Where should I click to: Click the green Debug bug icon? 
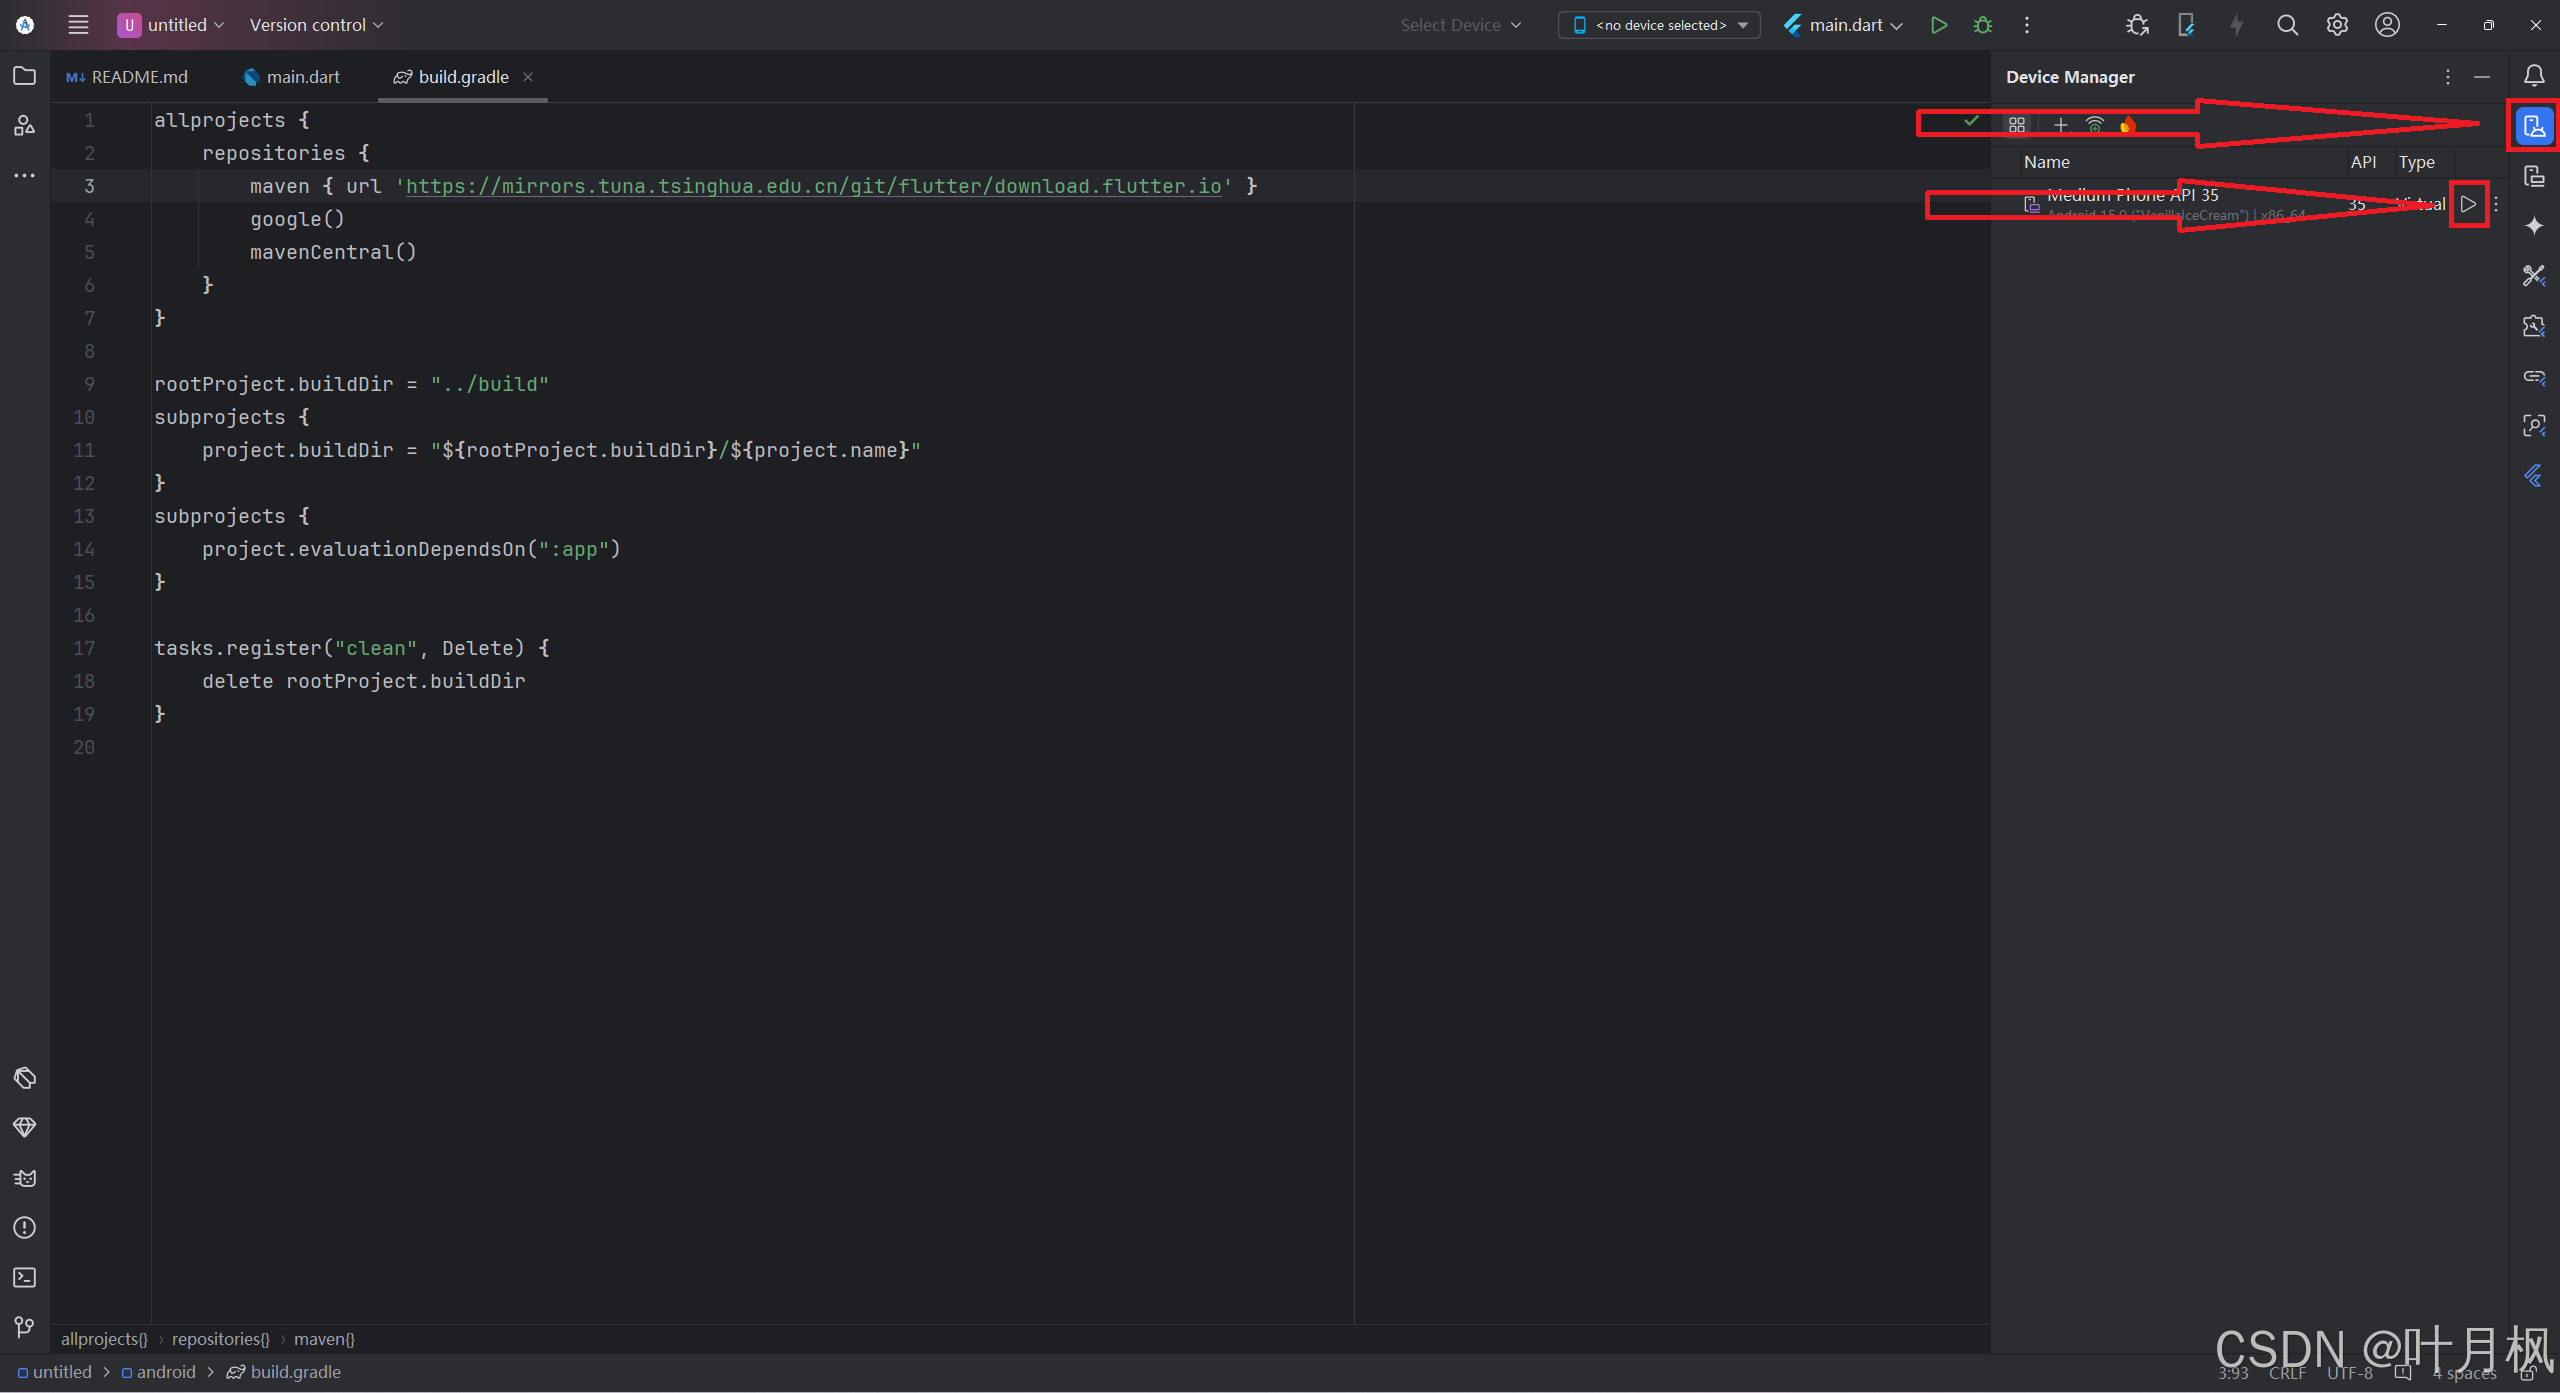pos(1982,25)
